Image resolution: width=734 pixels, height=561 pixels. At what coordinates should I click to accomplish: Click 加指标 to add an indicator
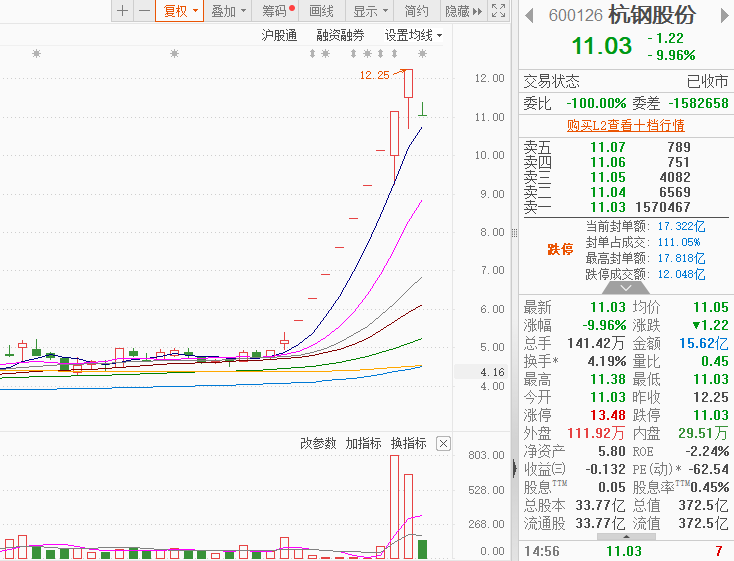(363, 443)
